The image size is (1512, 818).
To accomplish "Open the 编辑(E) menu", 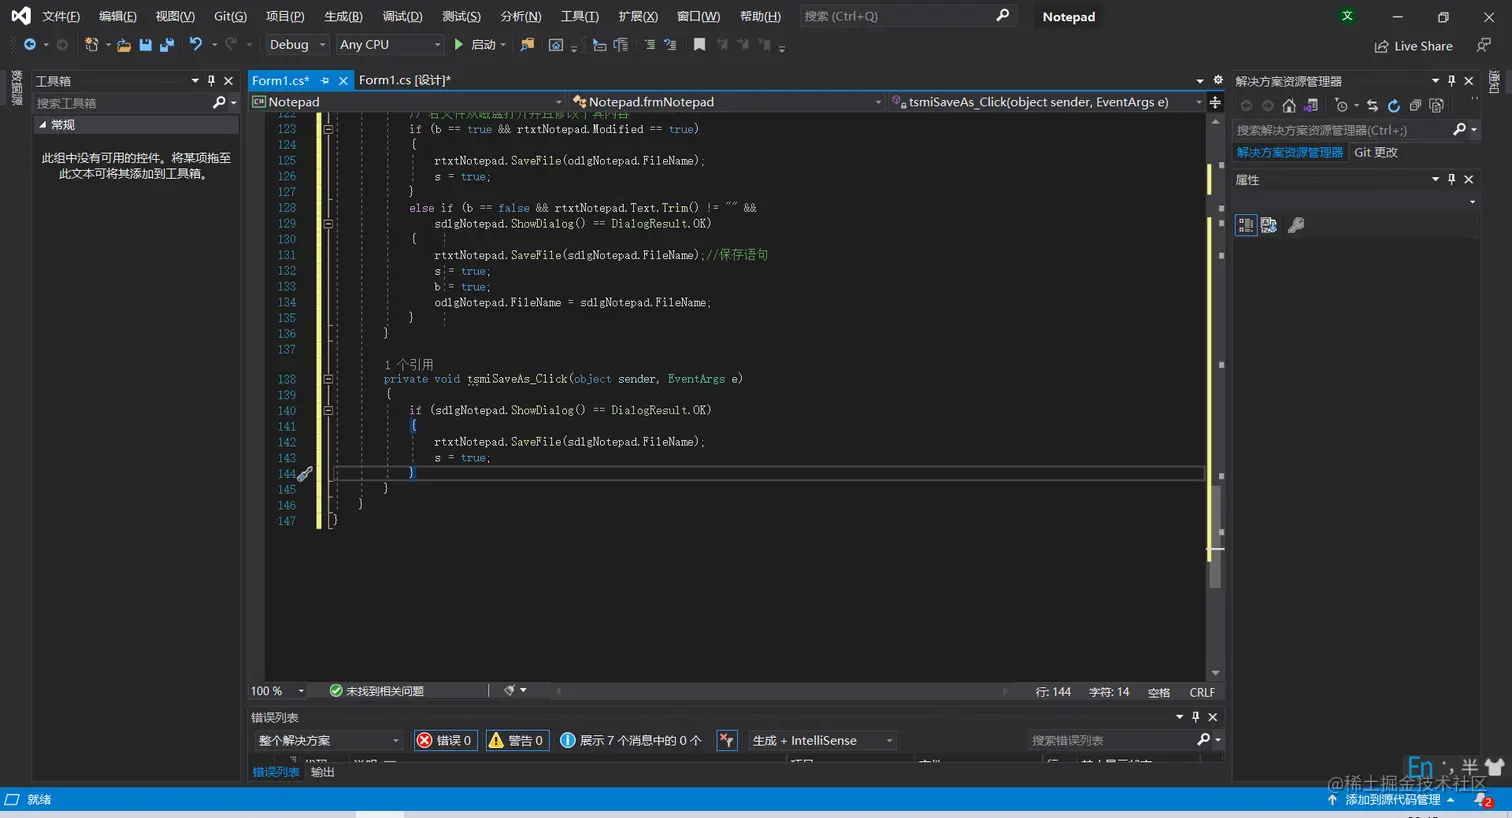I will (118, 16).
